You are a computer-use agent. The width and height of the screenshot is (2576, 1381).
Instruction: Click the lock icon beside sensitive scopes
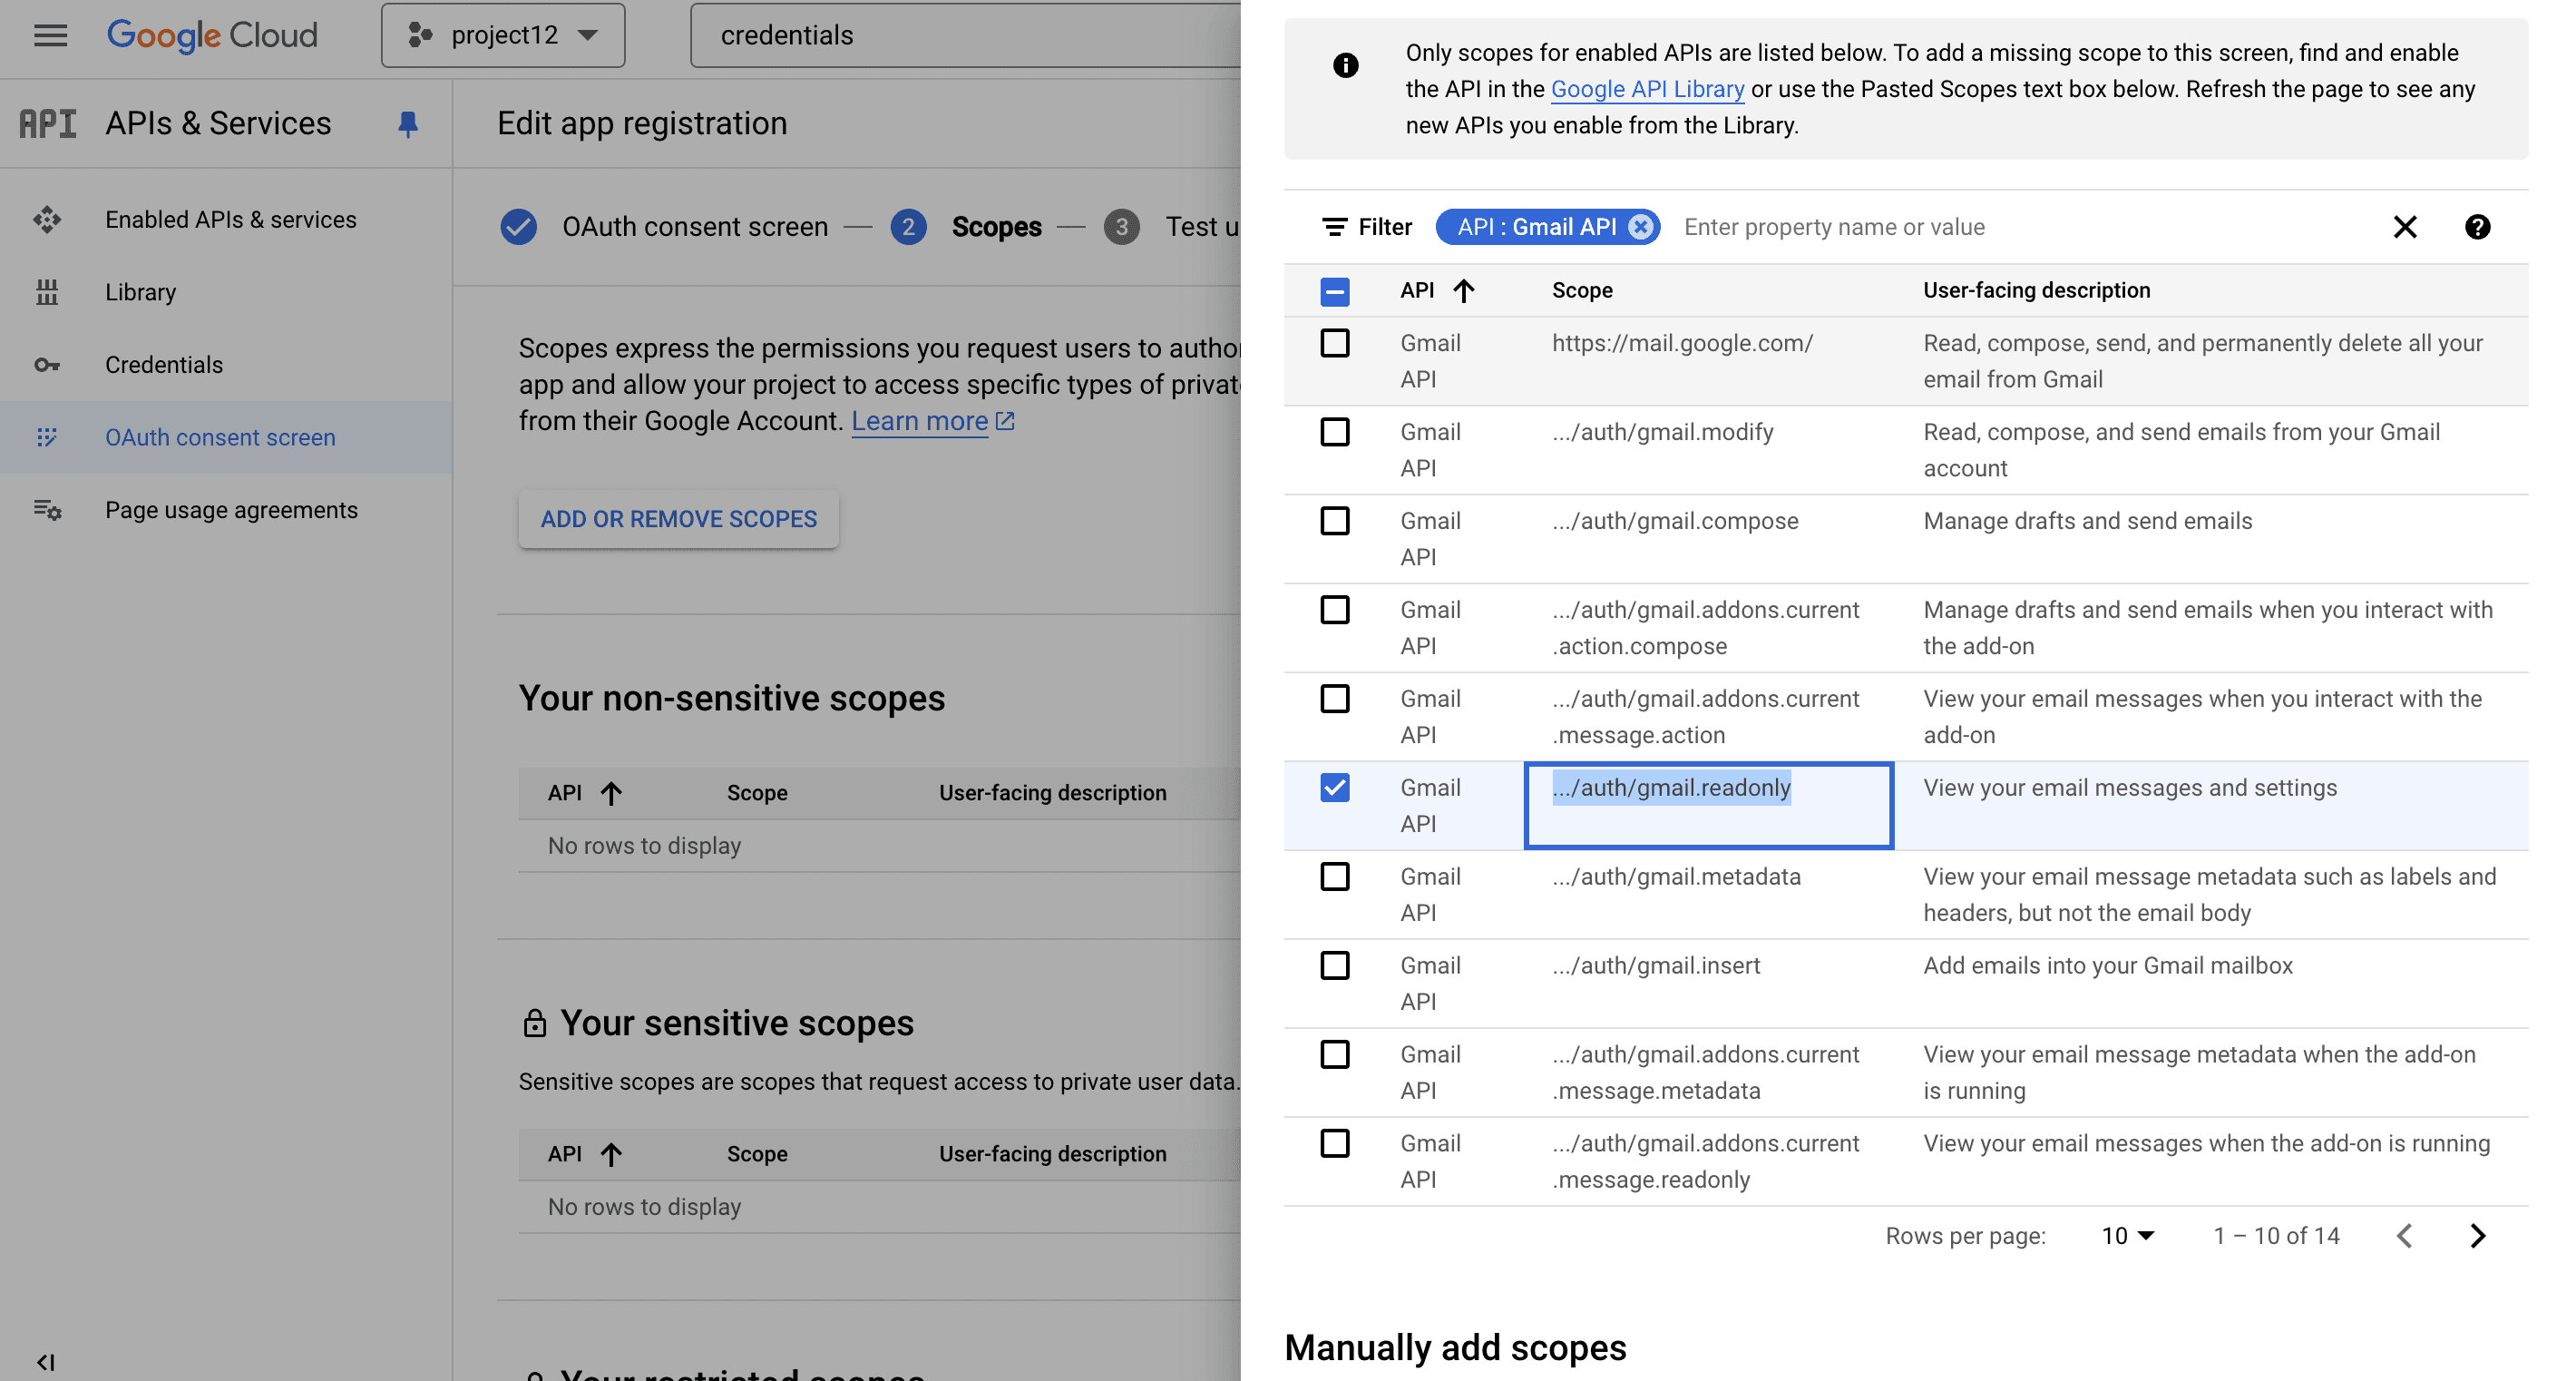534,1023
